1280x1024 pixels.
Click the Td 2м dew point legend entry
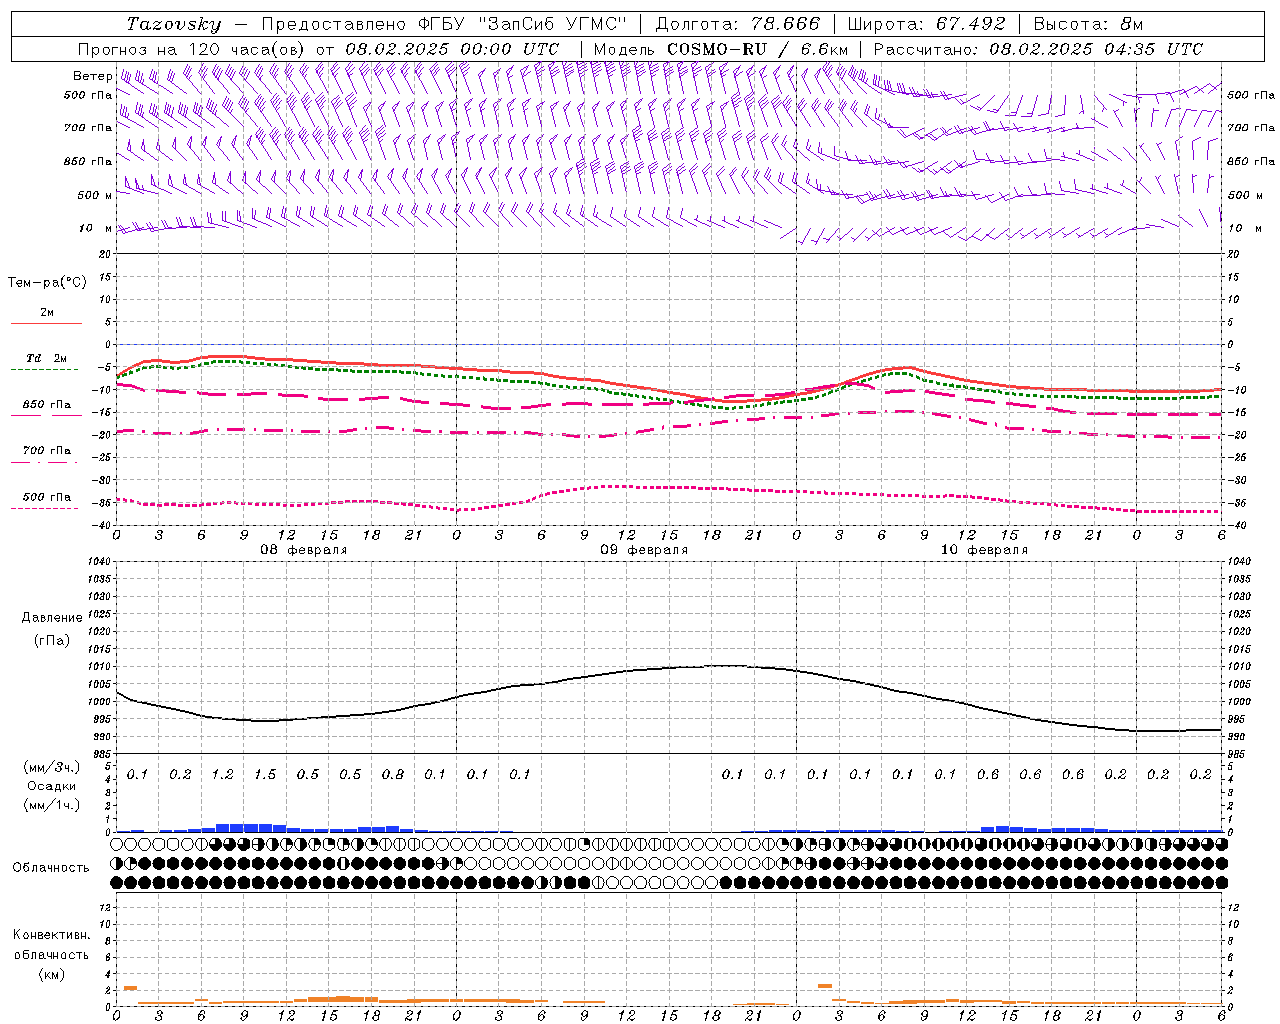(47, 358)
